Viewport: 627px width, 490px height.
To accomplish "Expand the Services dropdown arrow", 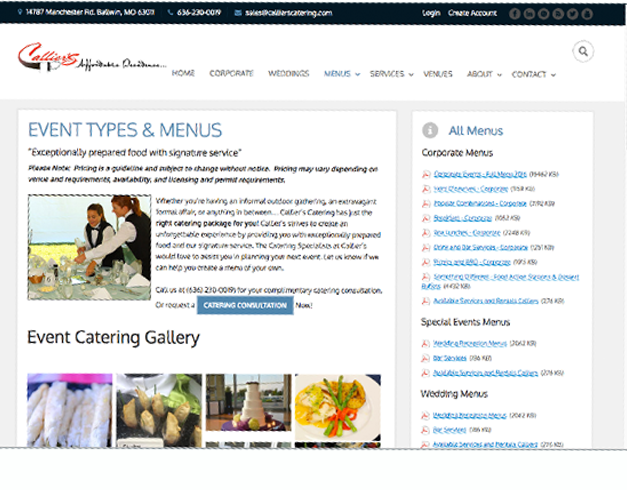I will [411, 74].
